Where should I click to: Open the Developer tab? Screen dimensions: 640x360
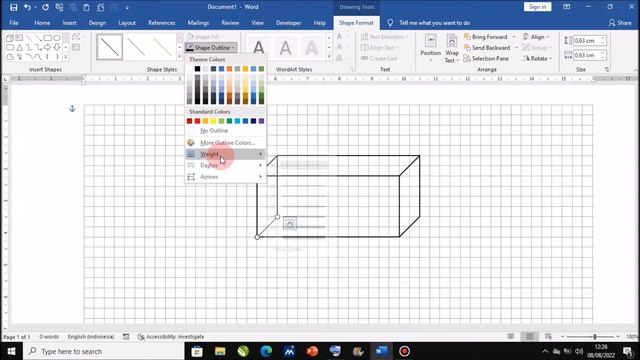(288, 23)
